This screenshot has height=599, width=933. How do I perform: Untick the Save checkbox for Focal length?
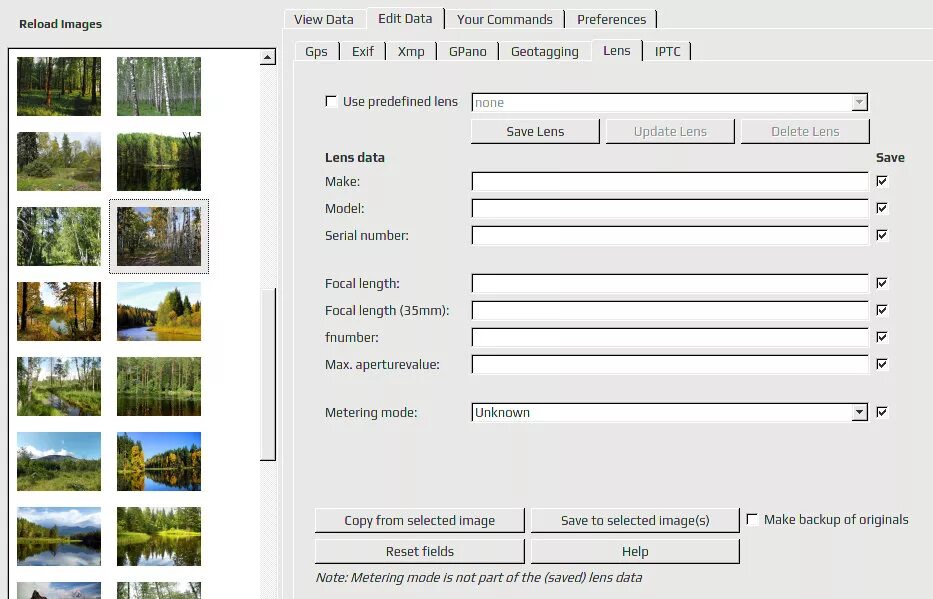pos(882,283)
